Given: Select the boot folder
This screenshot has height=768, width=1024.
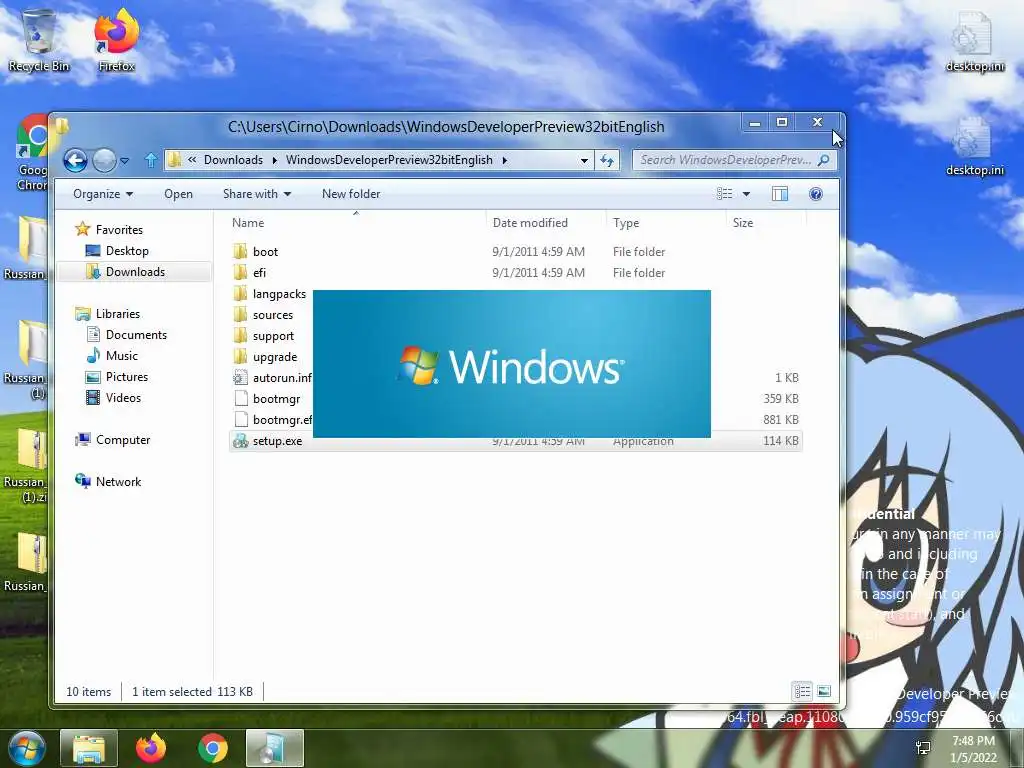Looking at the screenshot, I should tap(265, 252).
